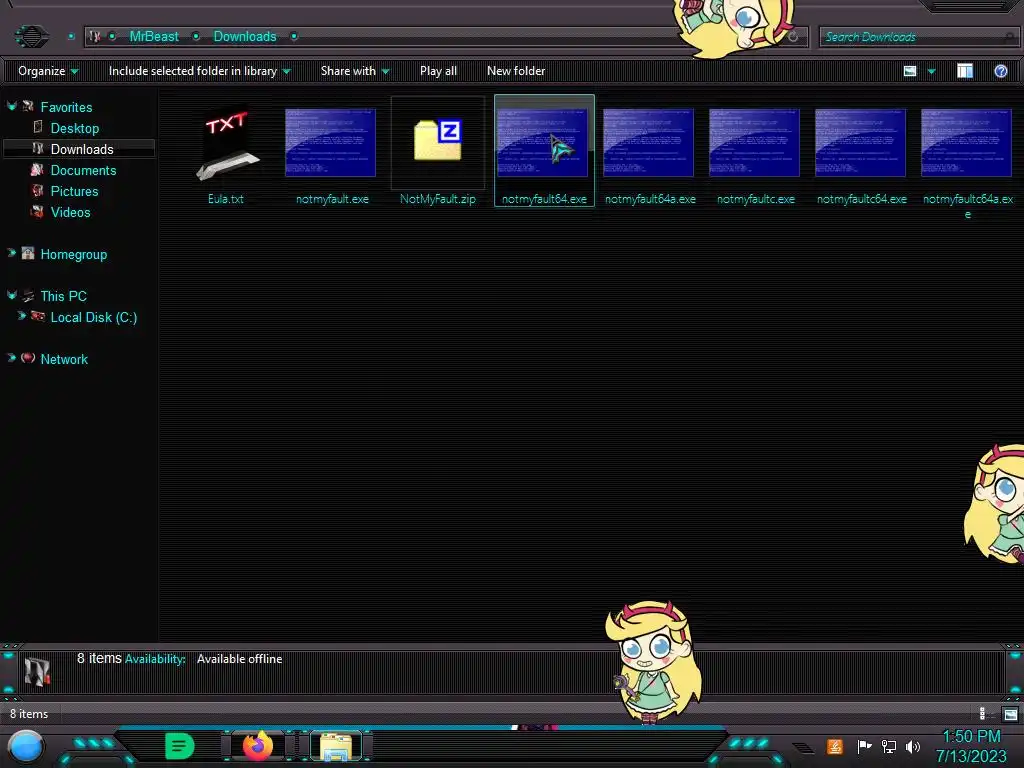
Task: Click the 'notmyfaultc64.exe' file name
Action: (861, 199)
